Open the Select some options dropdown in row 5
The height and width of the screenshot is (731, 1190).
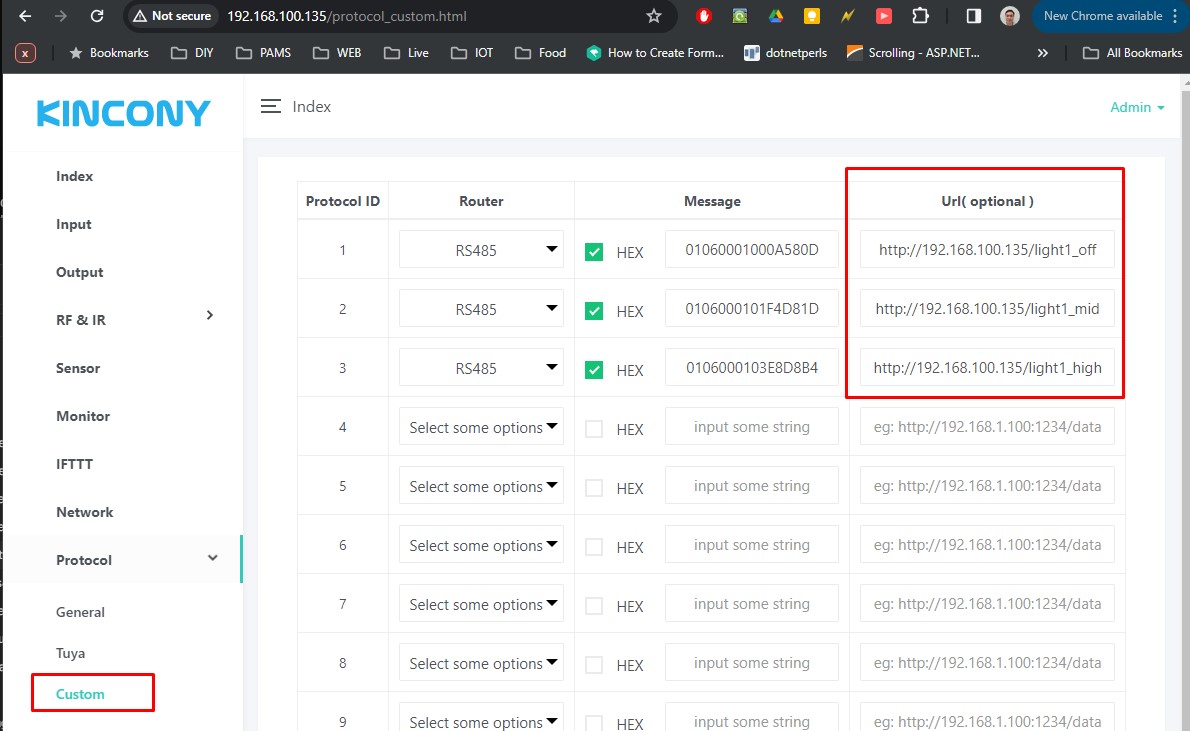[481, 486]
